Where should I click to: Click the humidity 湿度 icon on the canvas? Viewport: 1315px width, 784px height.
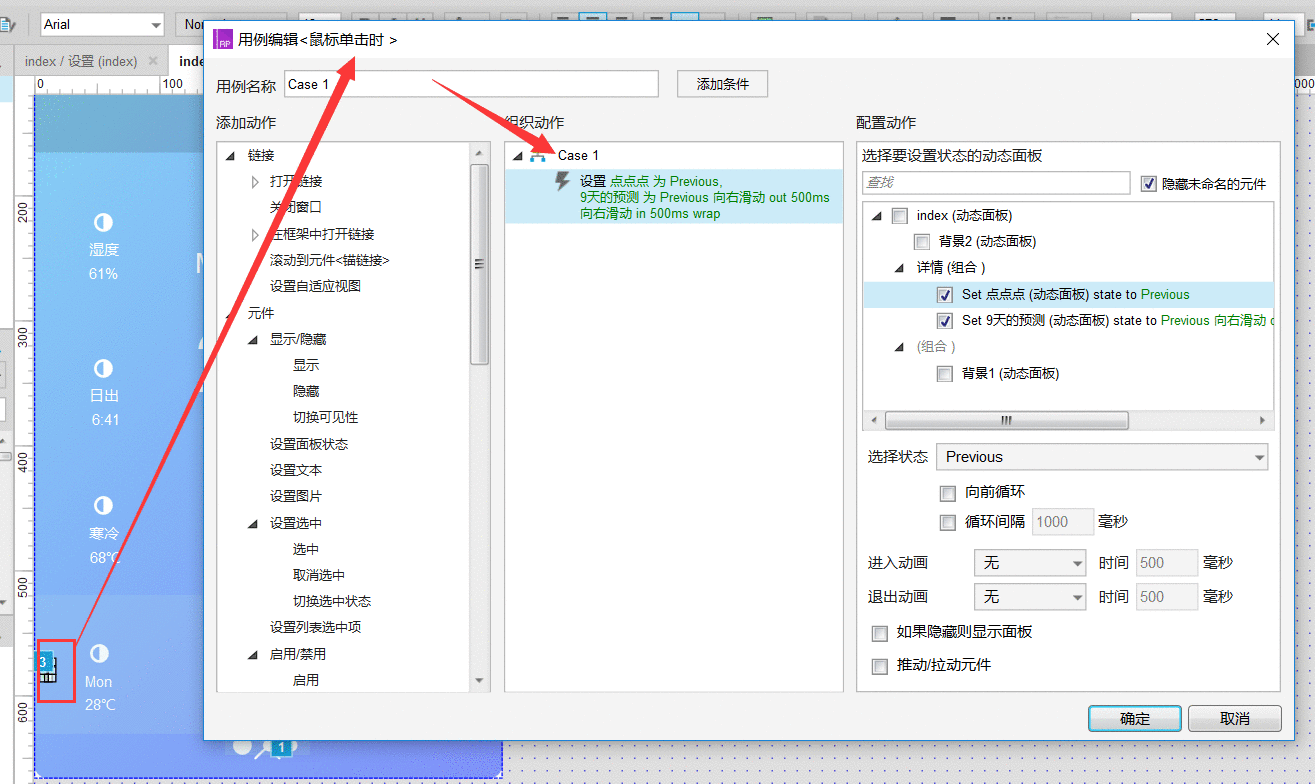(103, 222)
